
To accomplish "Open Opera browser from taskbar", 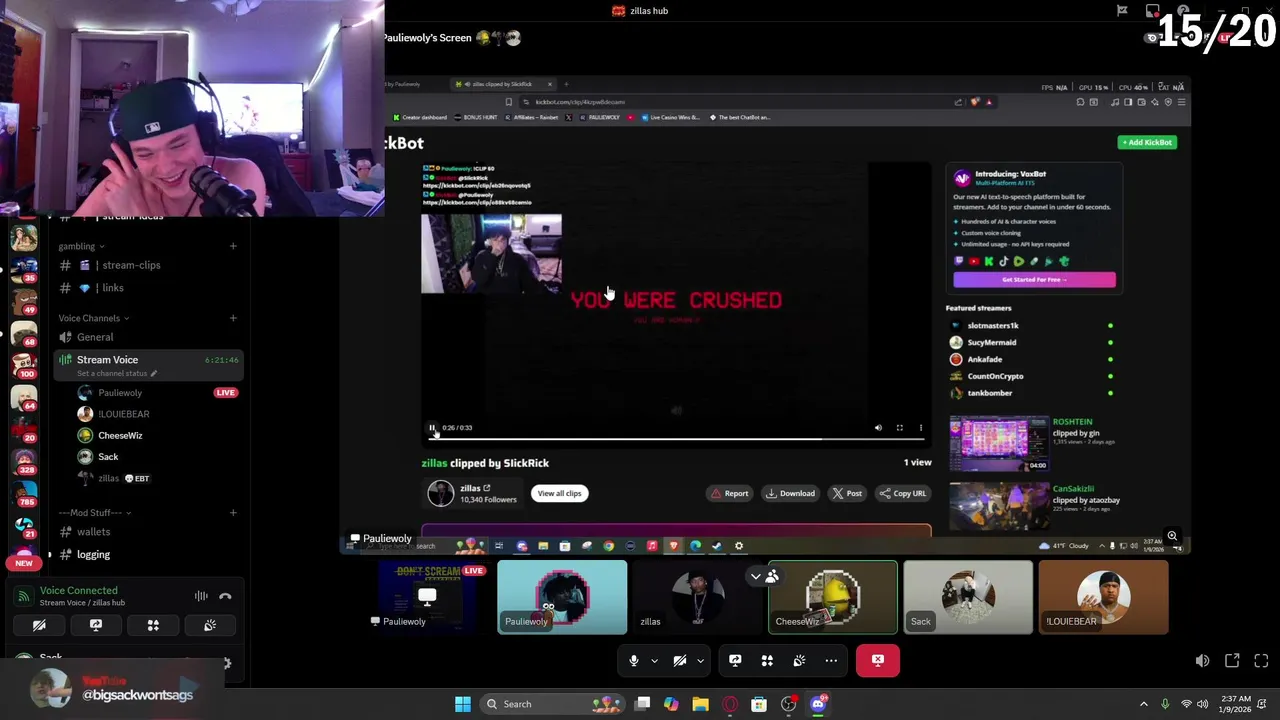I will (x=730, y=704).
